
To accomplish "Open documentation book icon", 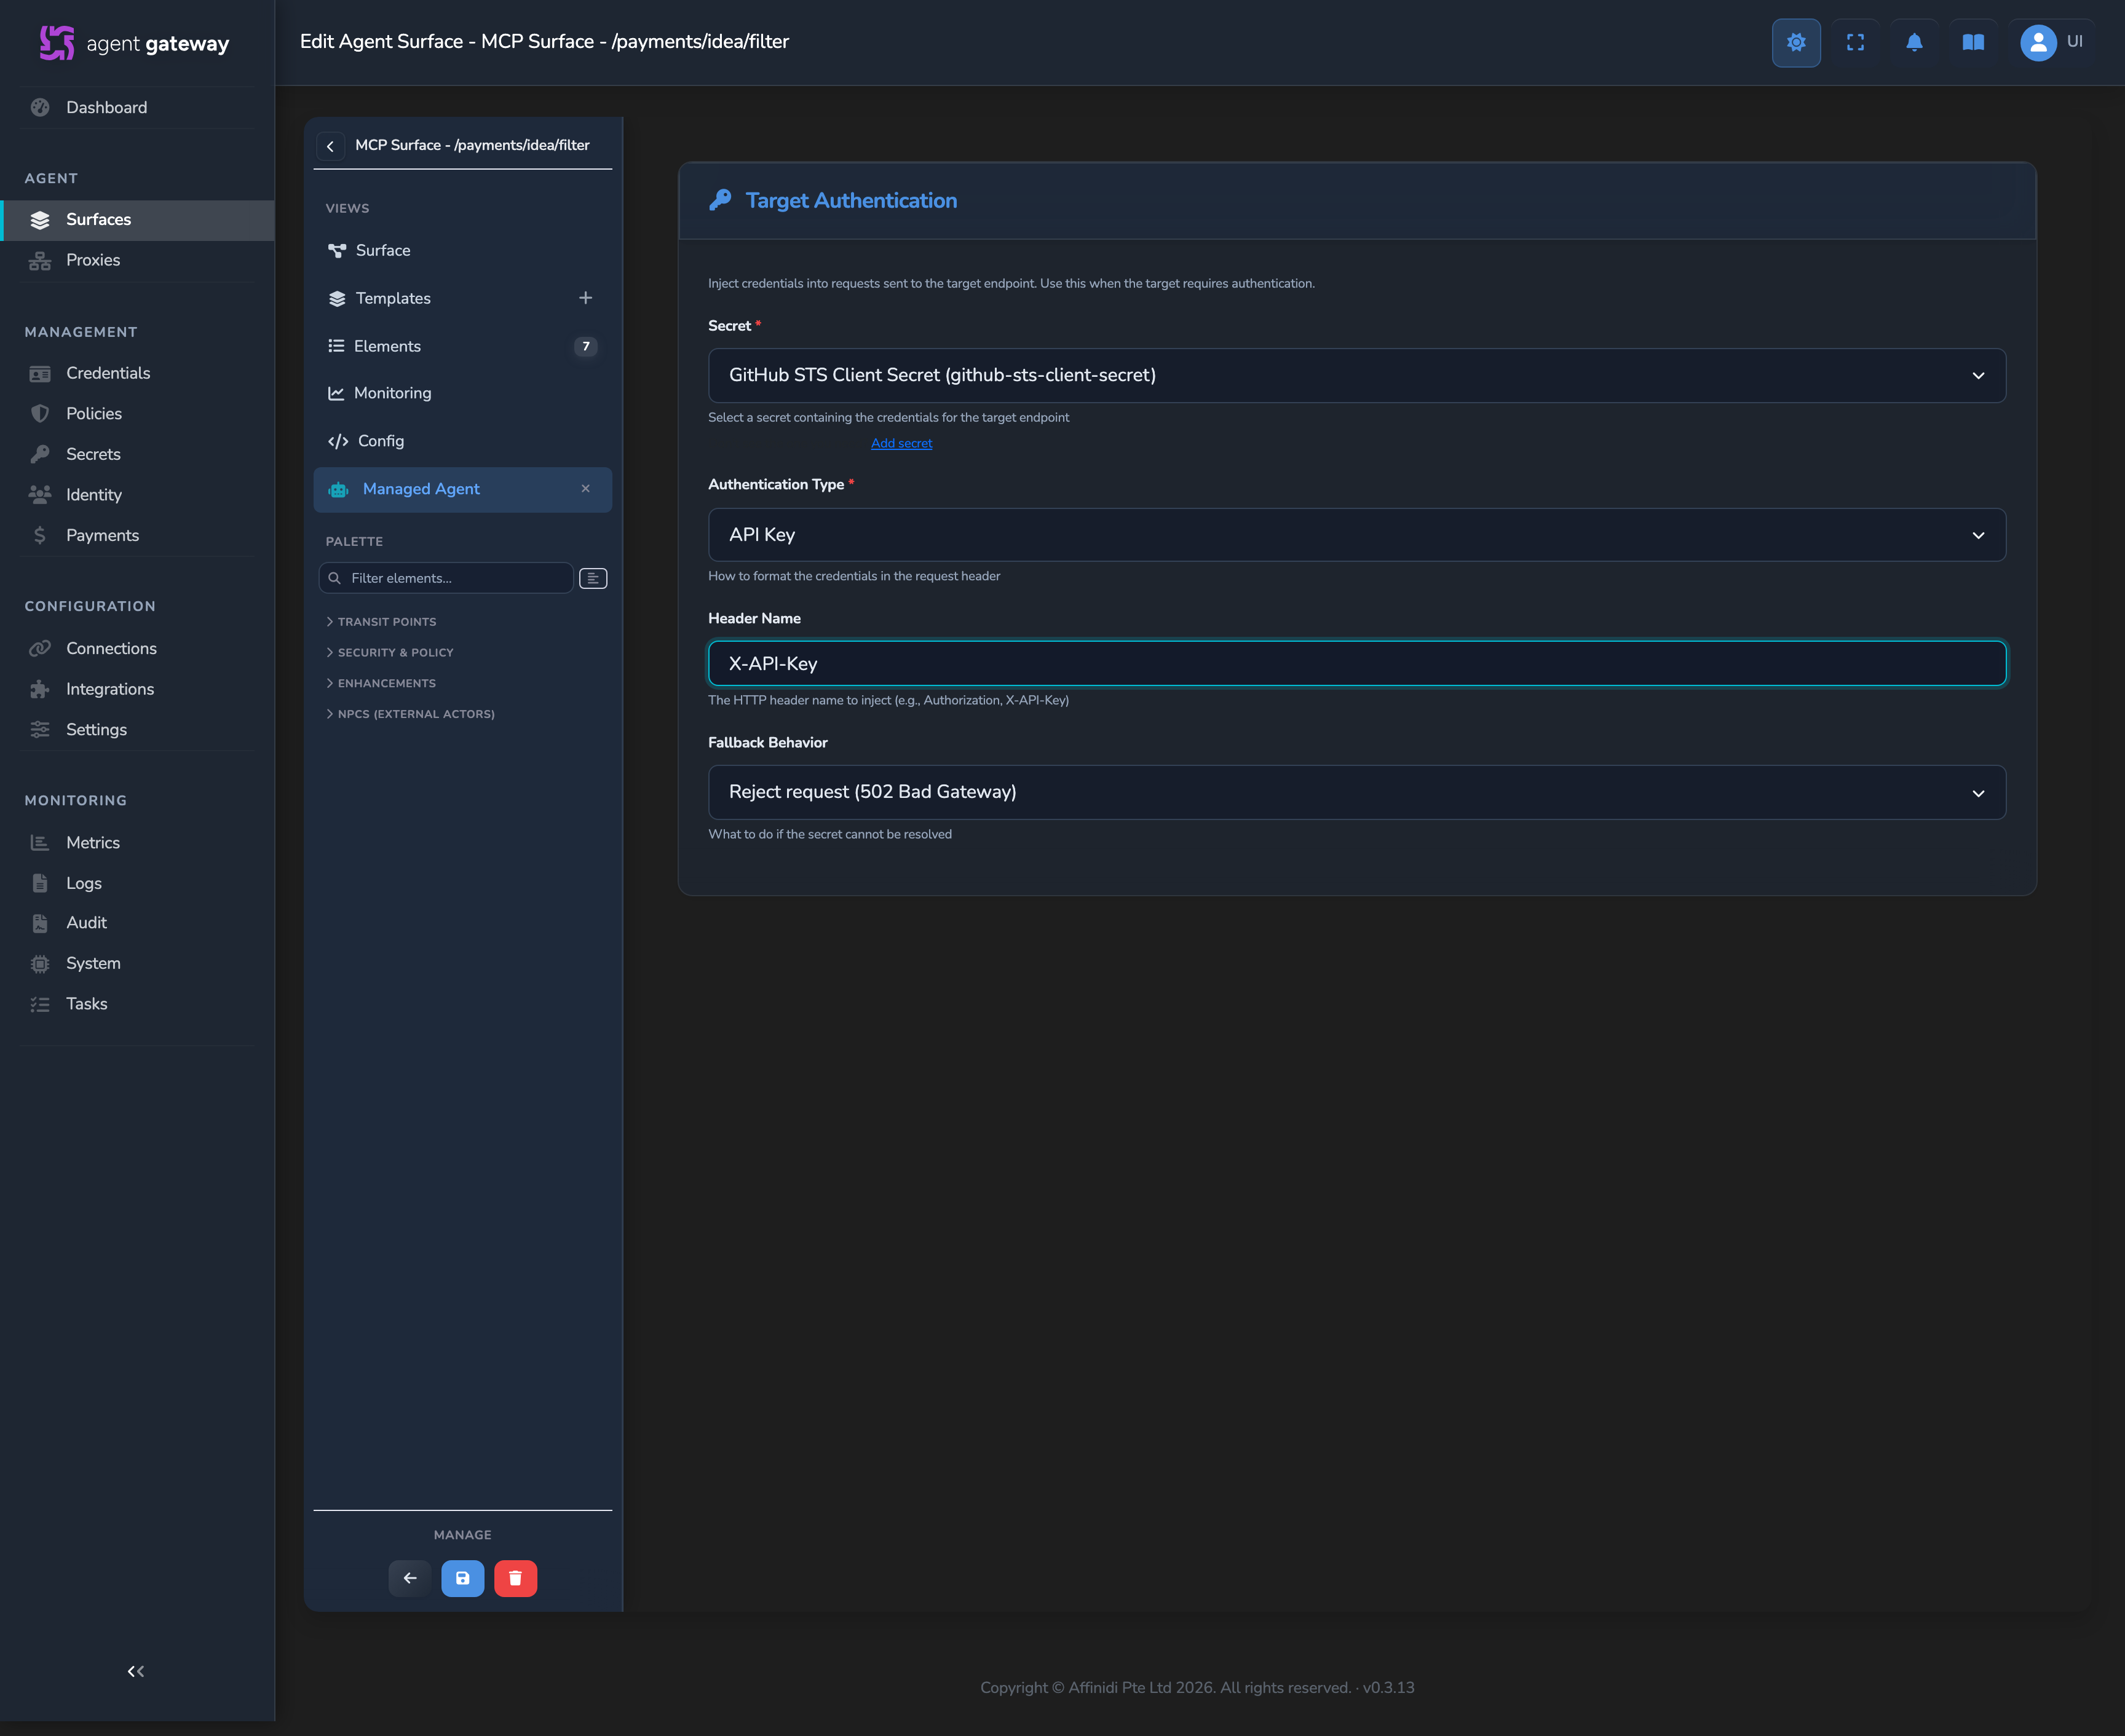I will click(x=1973, y=42).
